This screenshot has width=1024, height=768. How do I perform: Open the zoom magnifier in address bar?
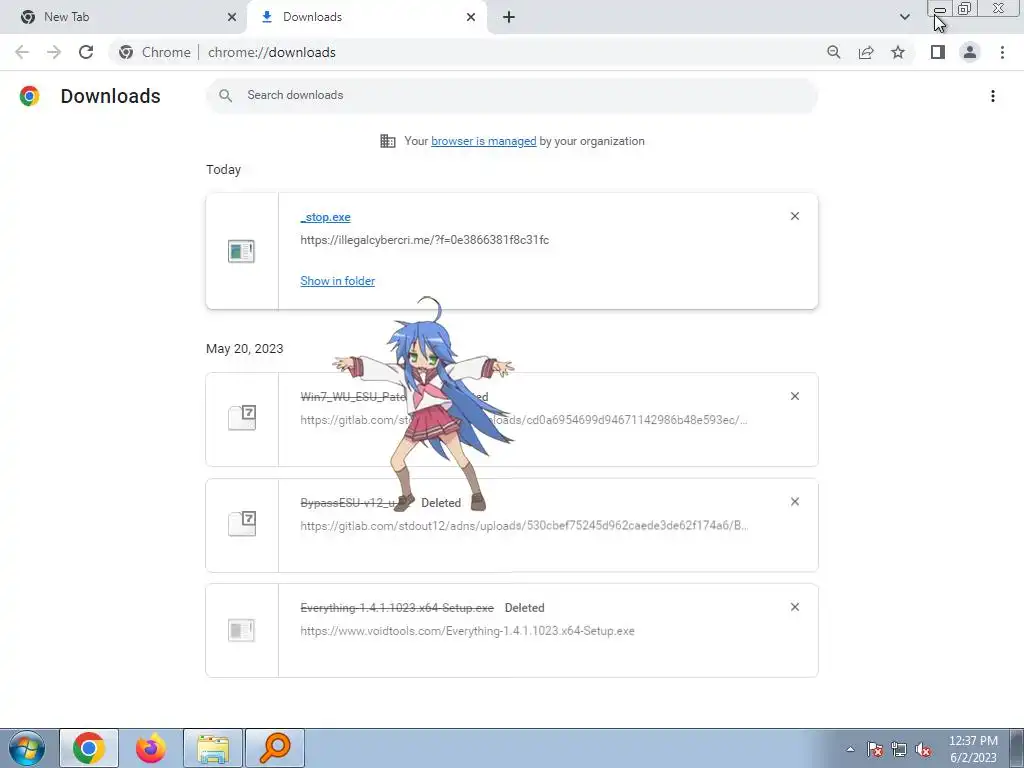point(833,52)
